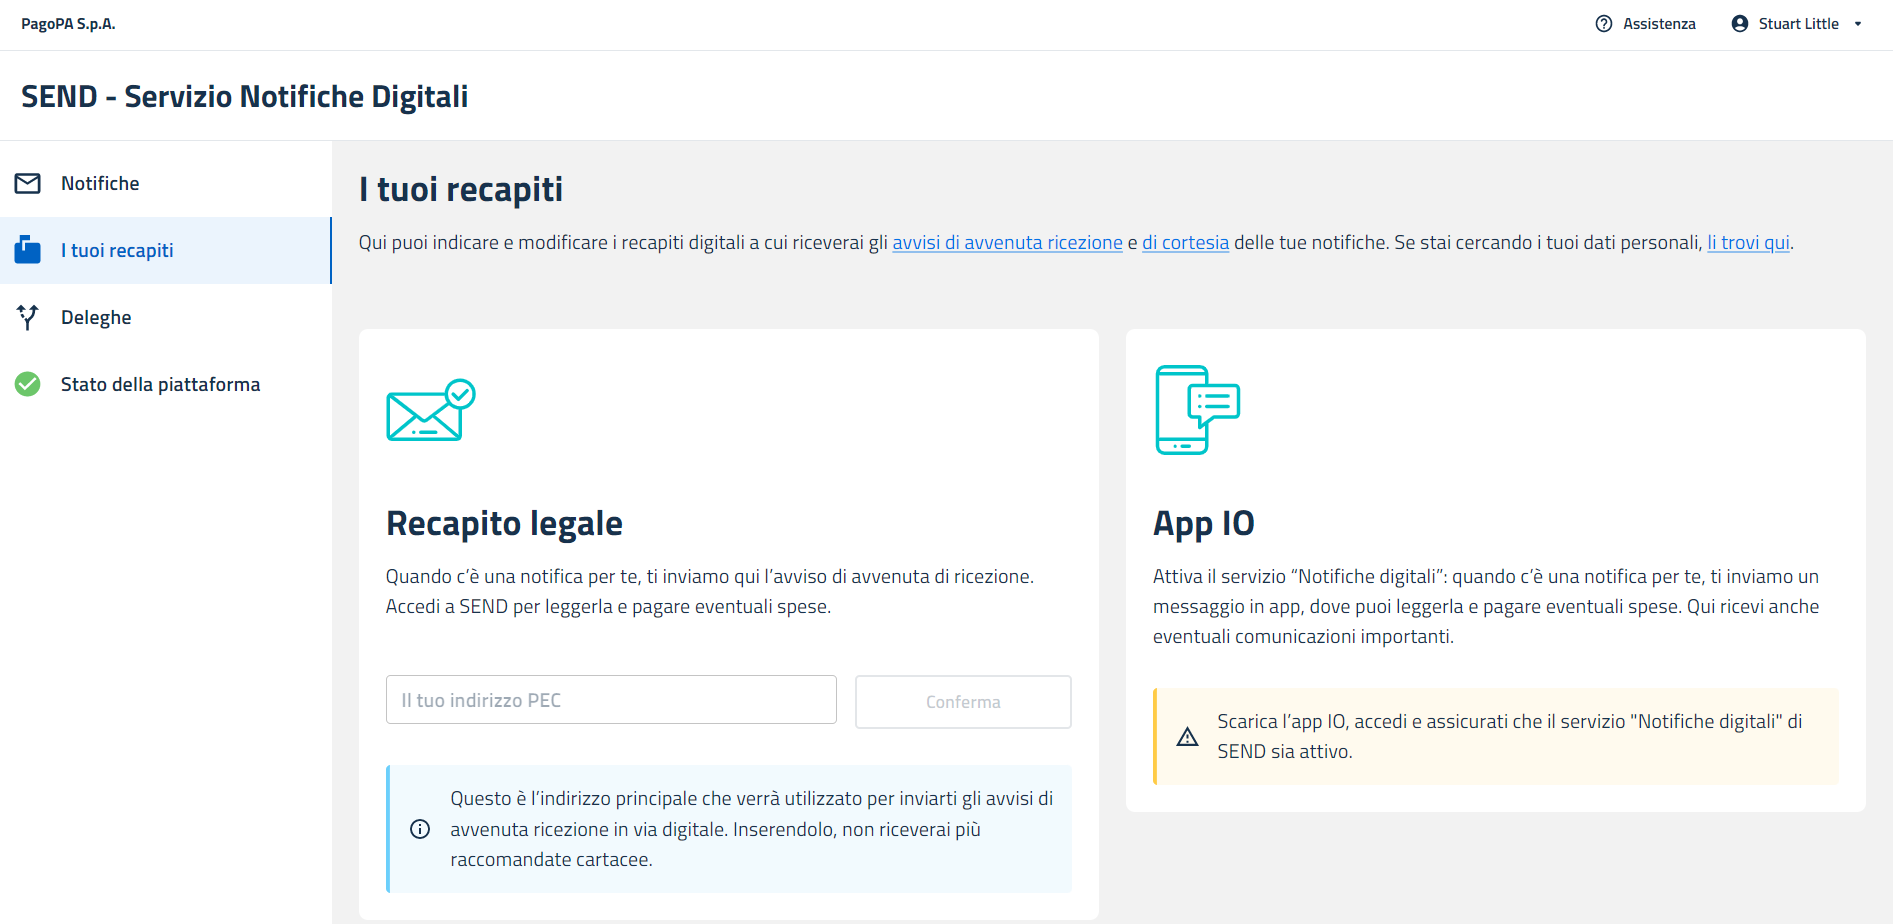The width and height of the screenshot is (1893, 924).
Task: Click the App IO smartphone message illustration
Action: pos(1197,410)
